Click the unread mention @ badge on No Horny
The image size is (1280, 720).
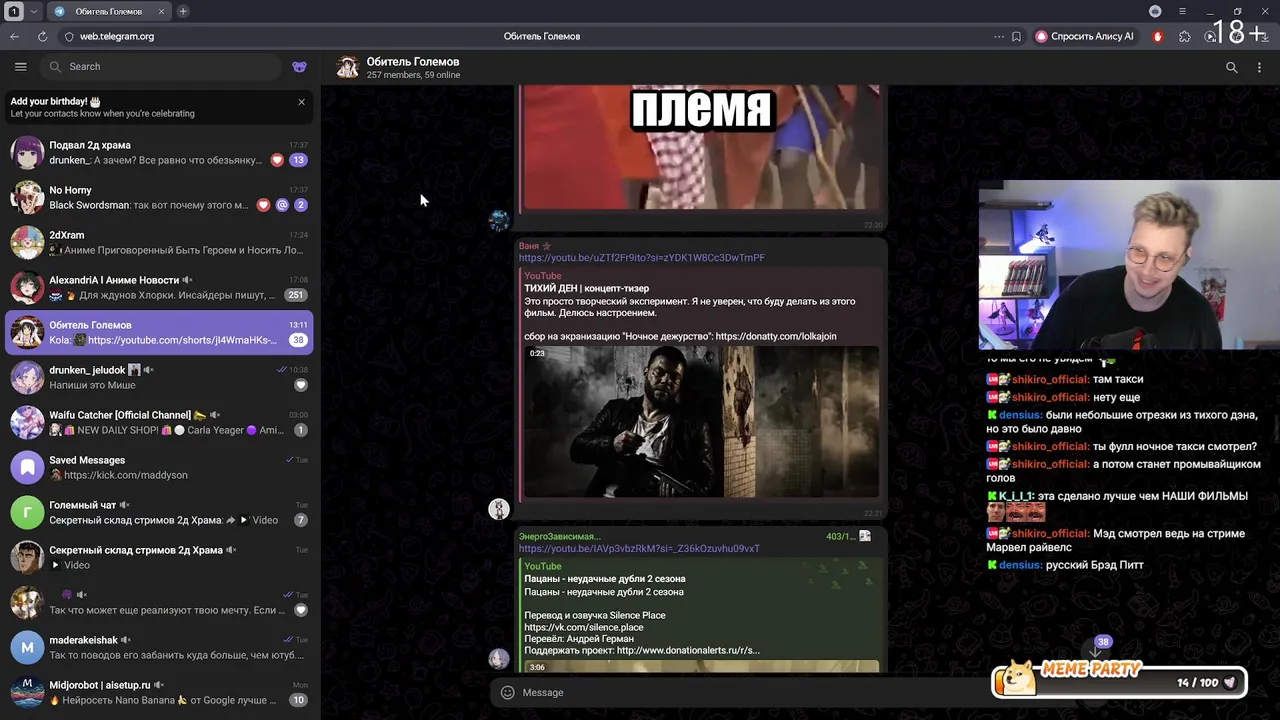coord(282,205)
